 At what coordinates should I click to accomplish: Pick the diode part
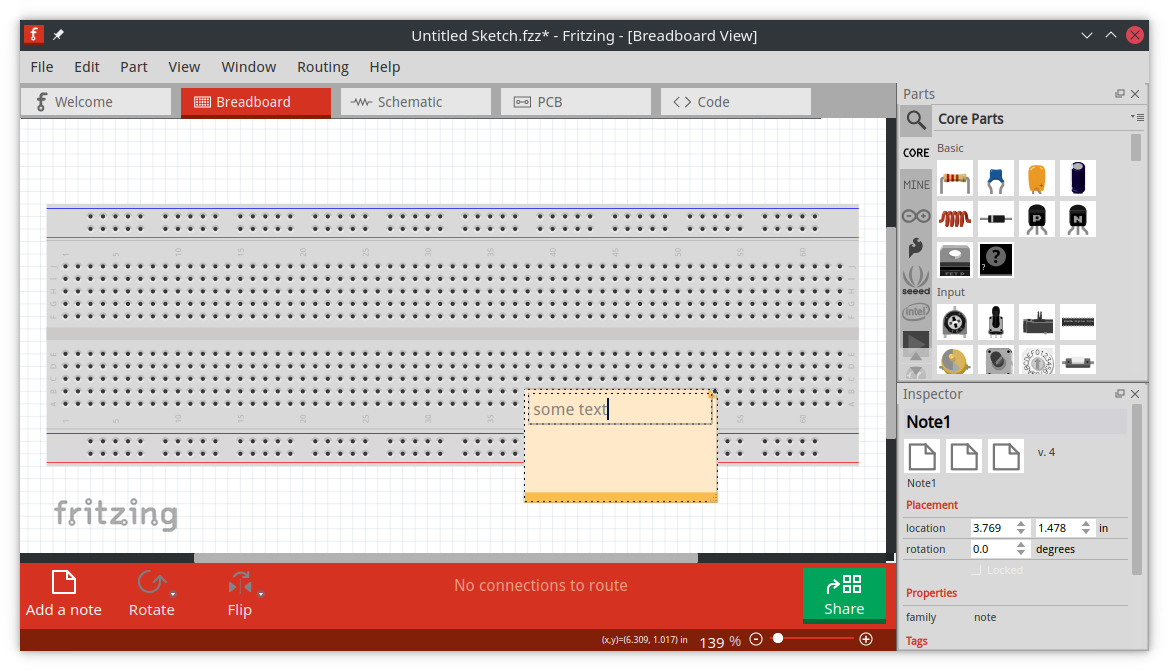995,219
